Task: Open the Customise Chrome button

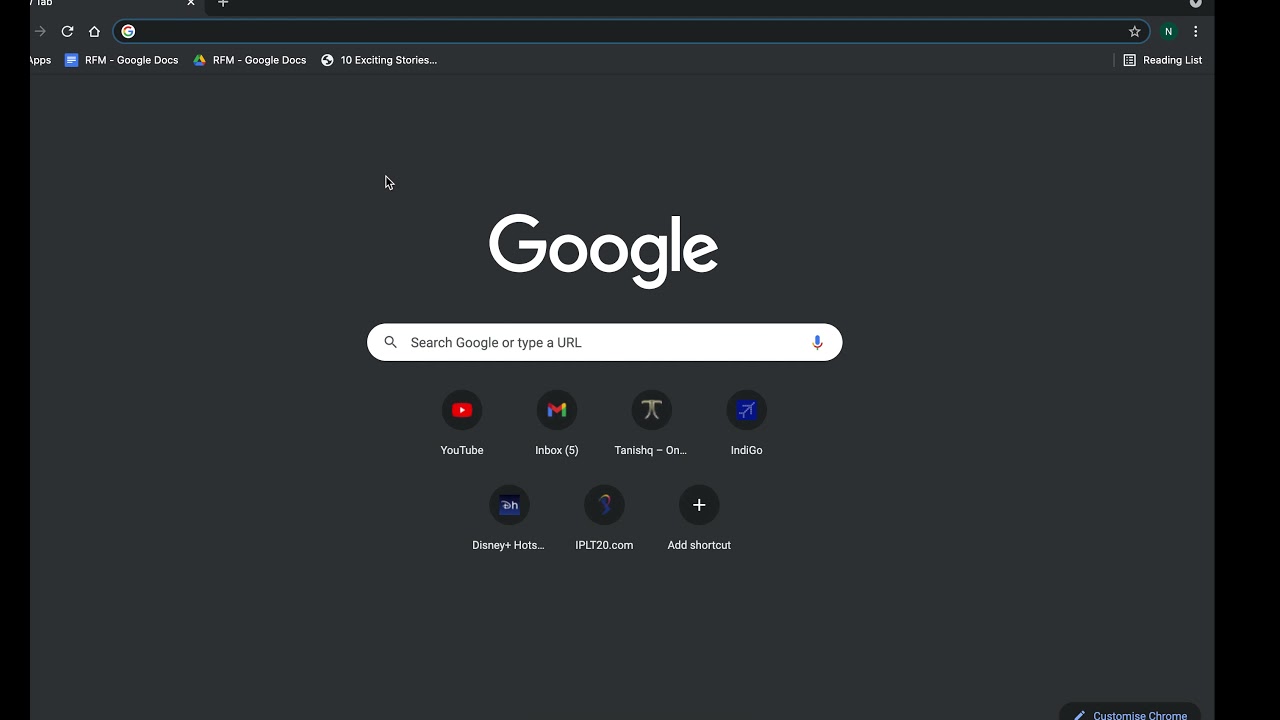Action: point(1130,714)
